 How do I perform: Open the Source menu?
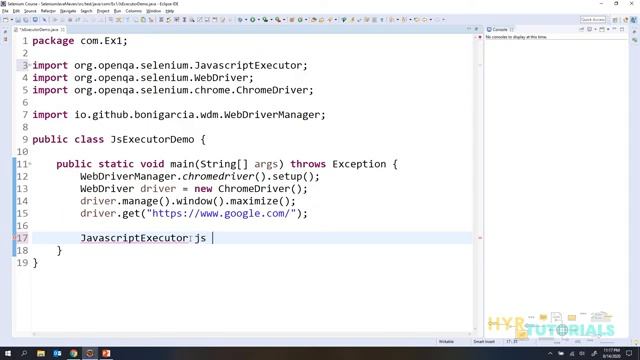[30, 11]
